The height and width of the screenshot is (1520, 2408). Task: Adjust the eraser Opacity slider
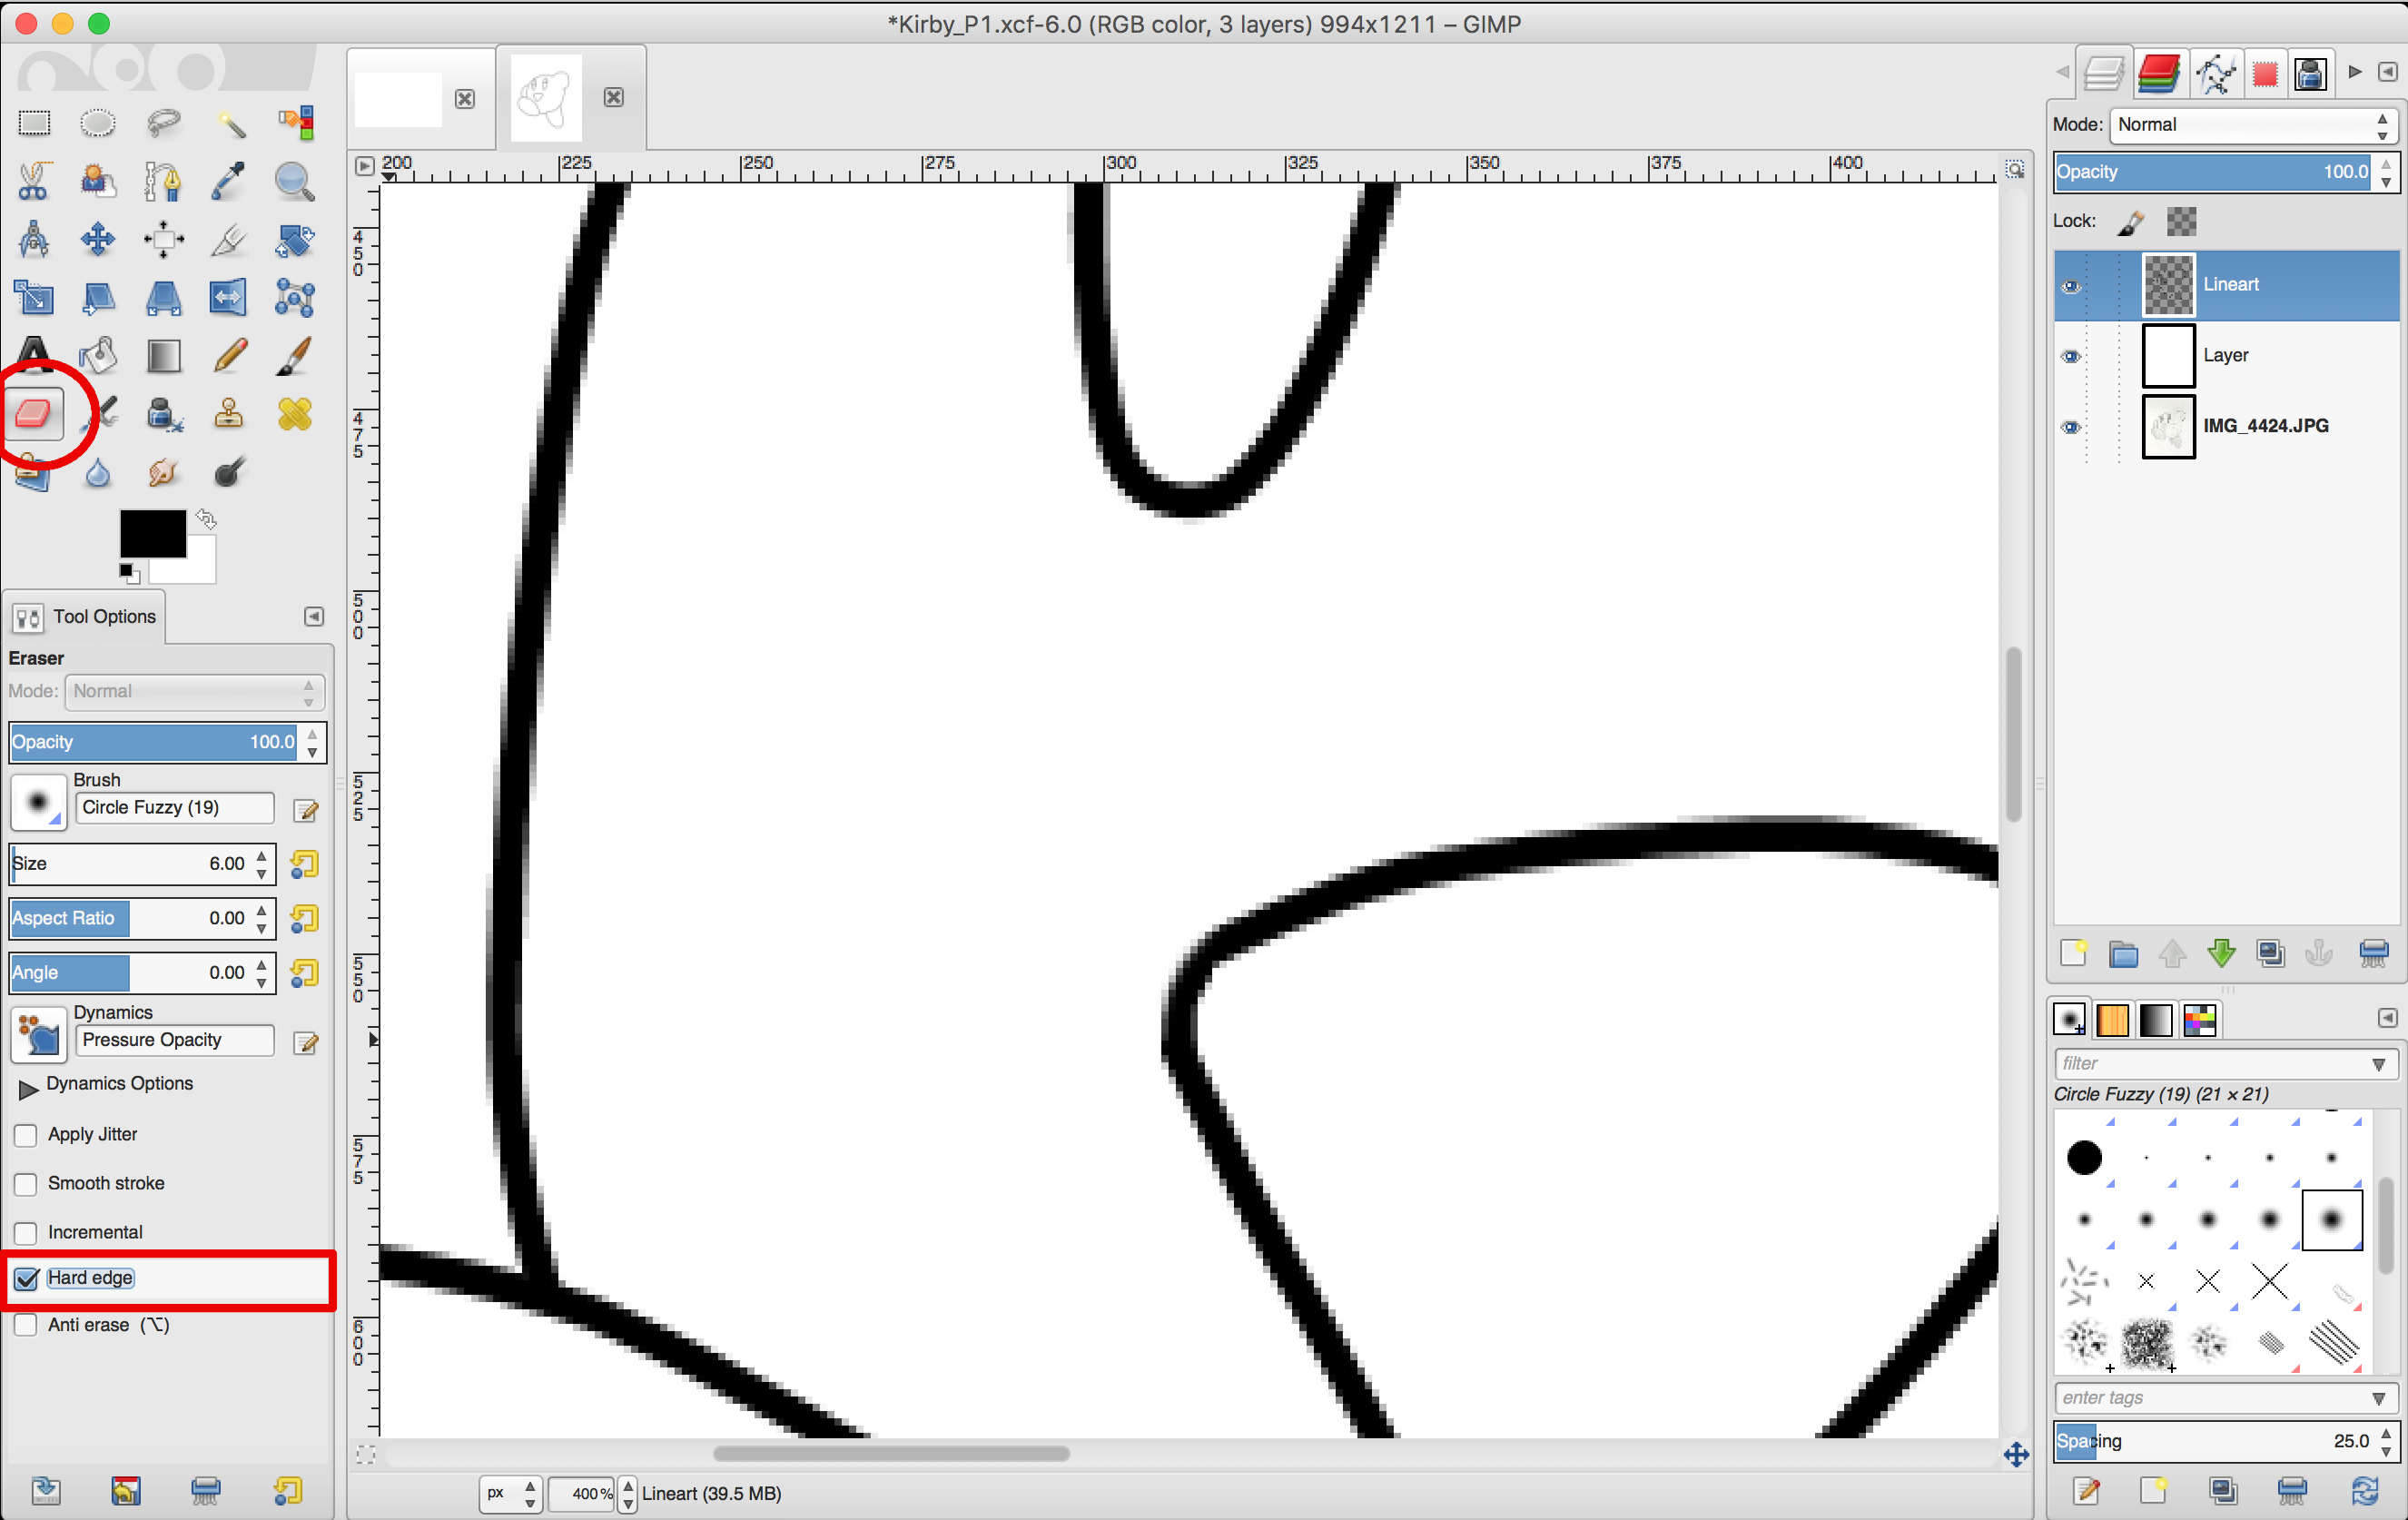[x=153, y=742]
